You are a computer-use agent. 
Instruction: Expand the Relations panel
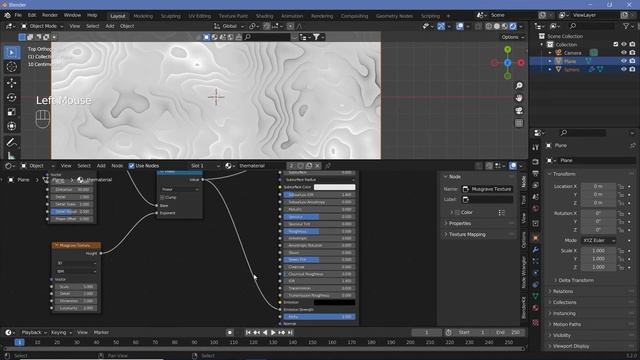tap(563, 291)
